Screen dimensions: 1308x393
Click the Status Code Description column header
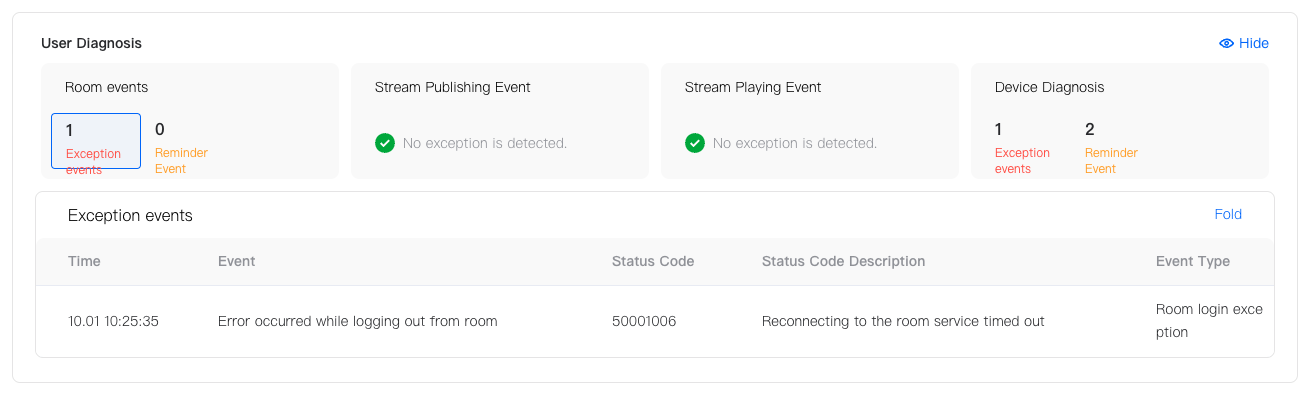[x=843, y=261]
